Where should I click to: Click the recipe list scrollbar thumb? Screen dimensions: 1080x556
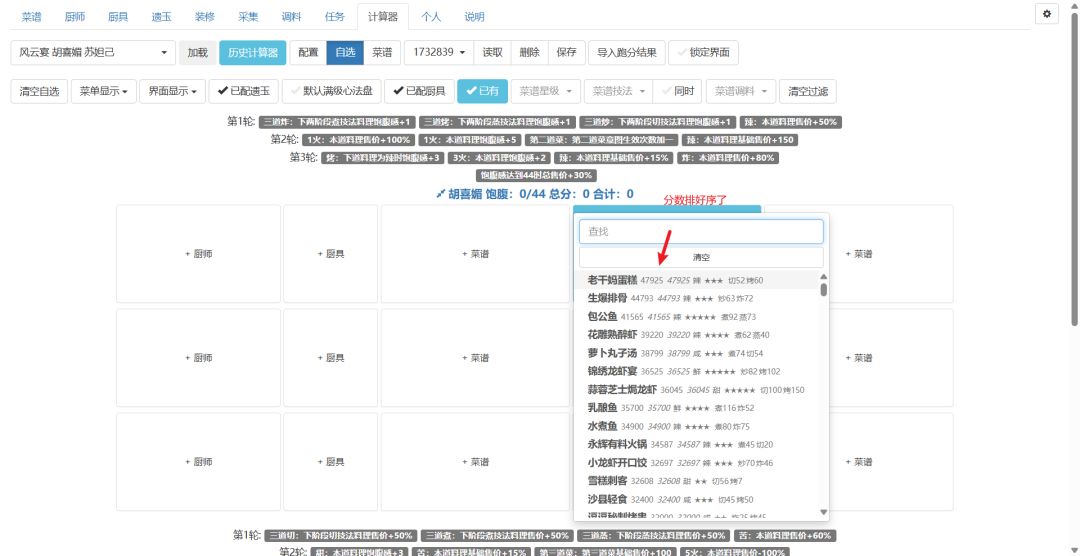(824, 289)
